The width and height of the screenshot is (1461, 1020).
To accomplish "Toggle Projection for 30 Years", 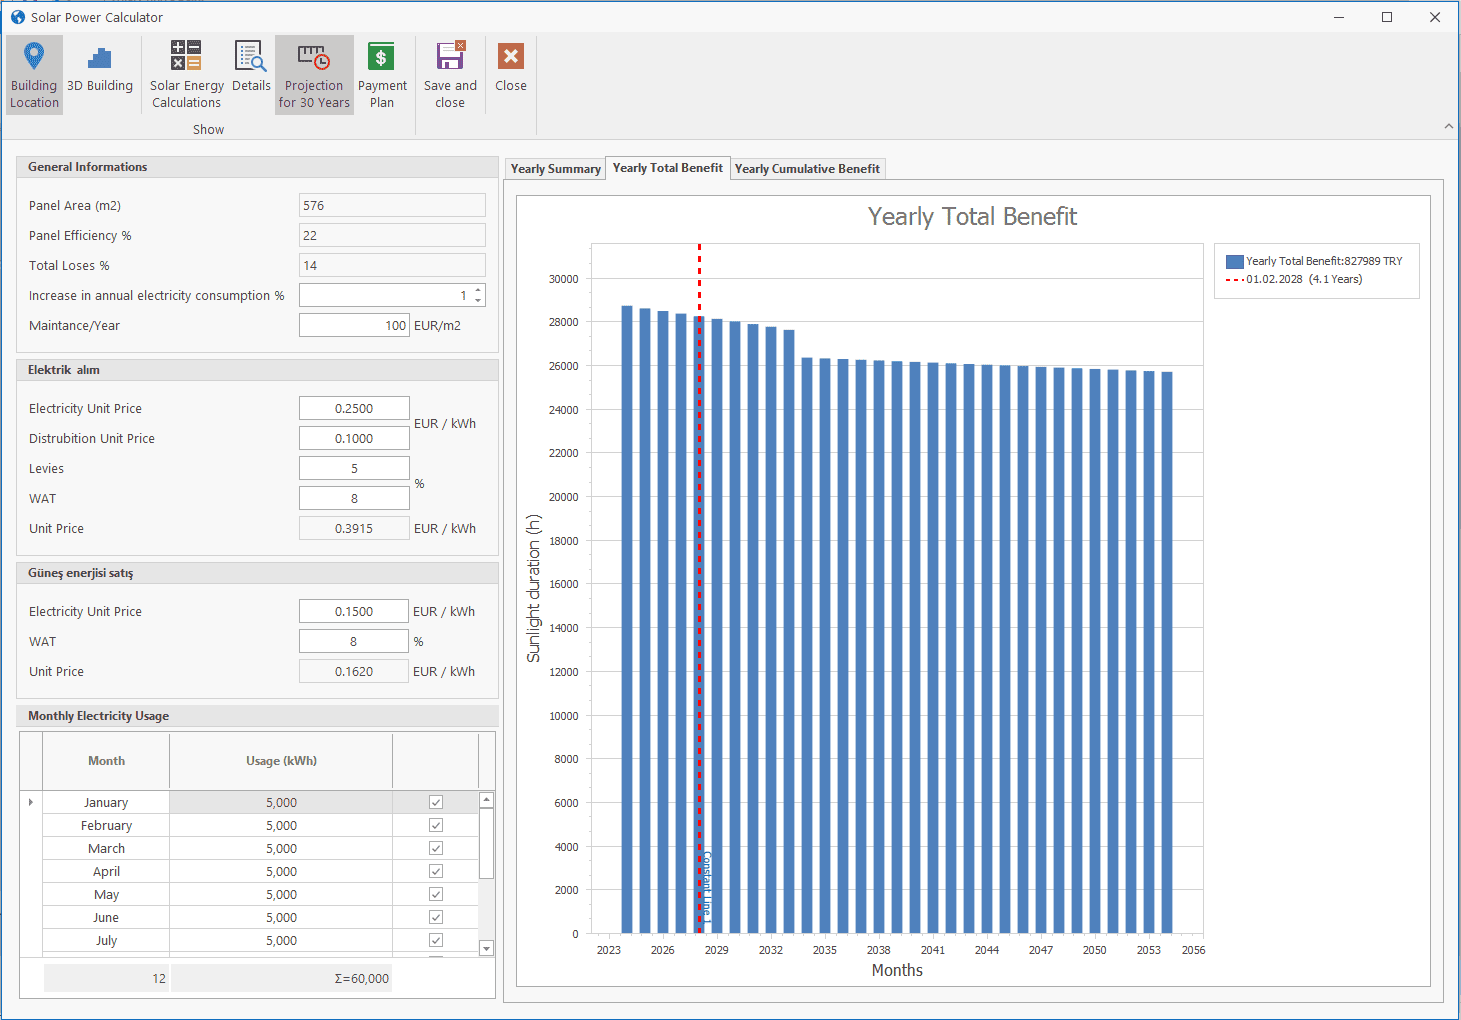I will 314,75.
